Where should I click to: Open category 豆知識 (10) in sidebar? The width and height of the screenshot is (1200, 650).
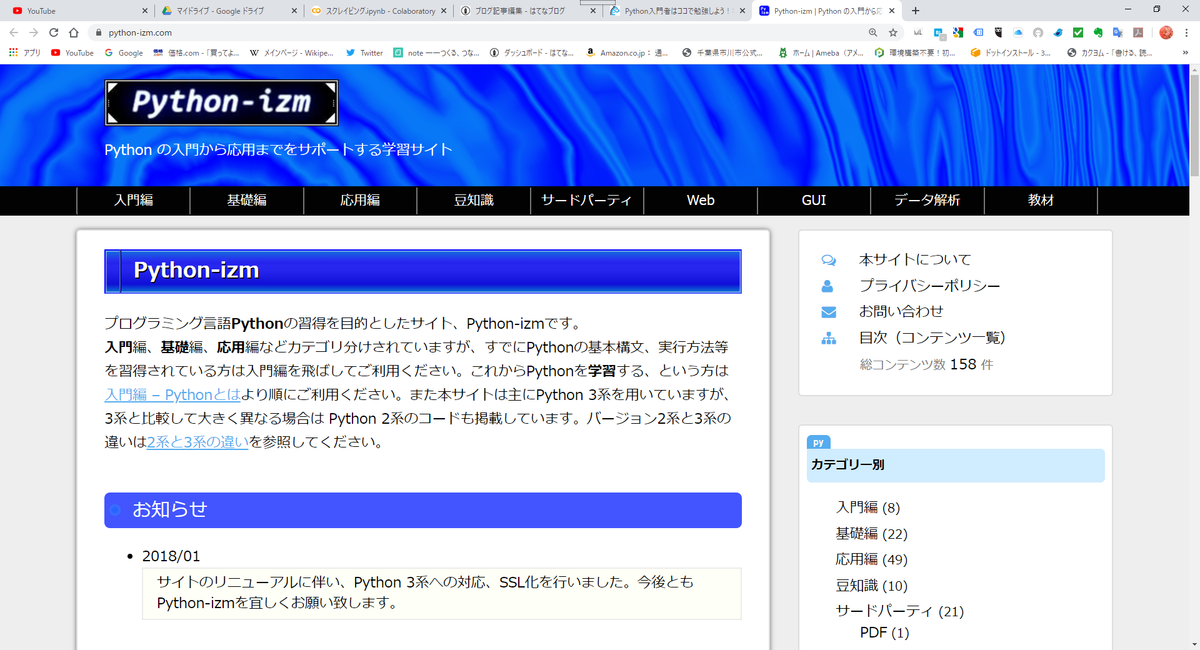click(872, 586)
